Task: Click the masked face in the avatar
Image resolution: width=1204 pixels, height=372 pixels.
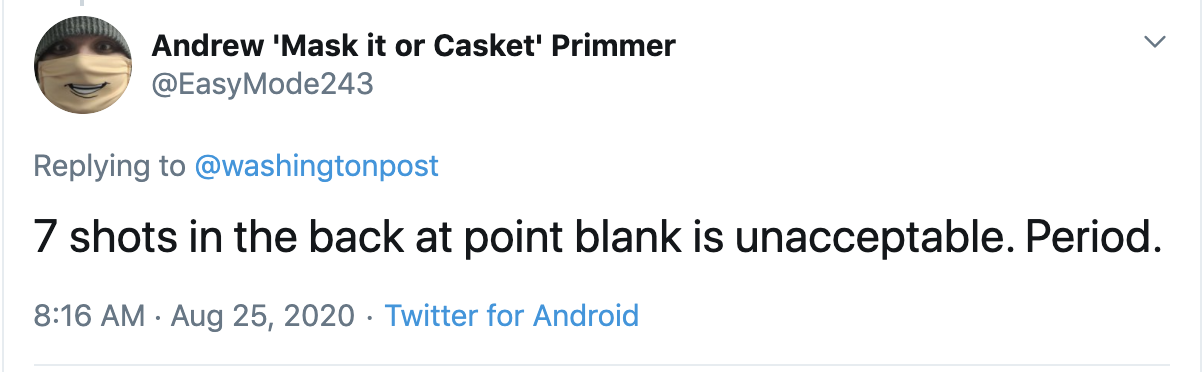Action: pos(83,77)
